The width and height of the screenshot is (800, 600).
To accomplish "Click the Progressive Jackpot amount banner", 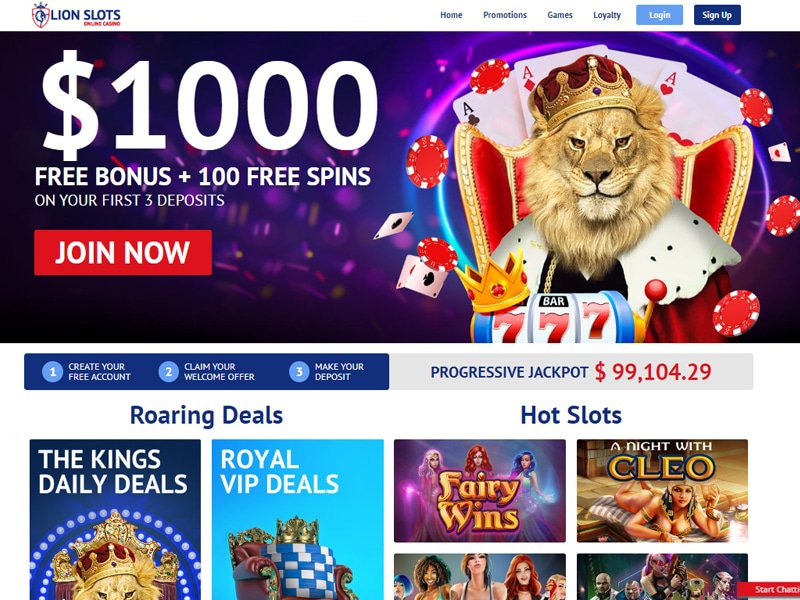I will click(x=571, y=372).
